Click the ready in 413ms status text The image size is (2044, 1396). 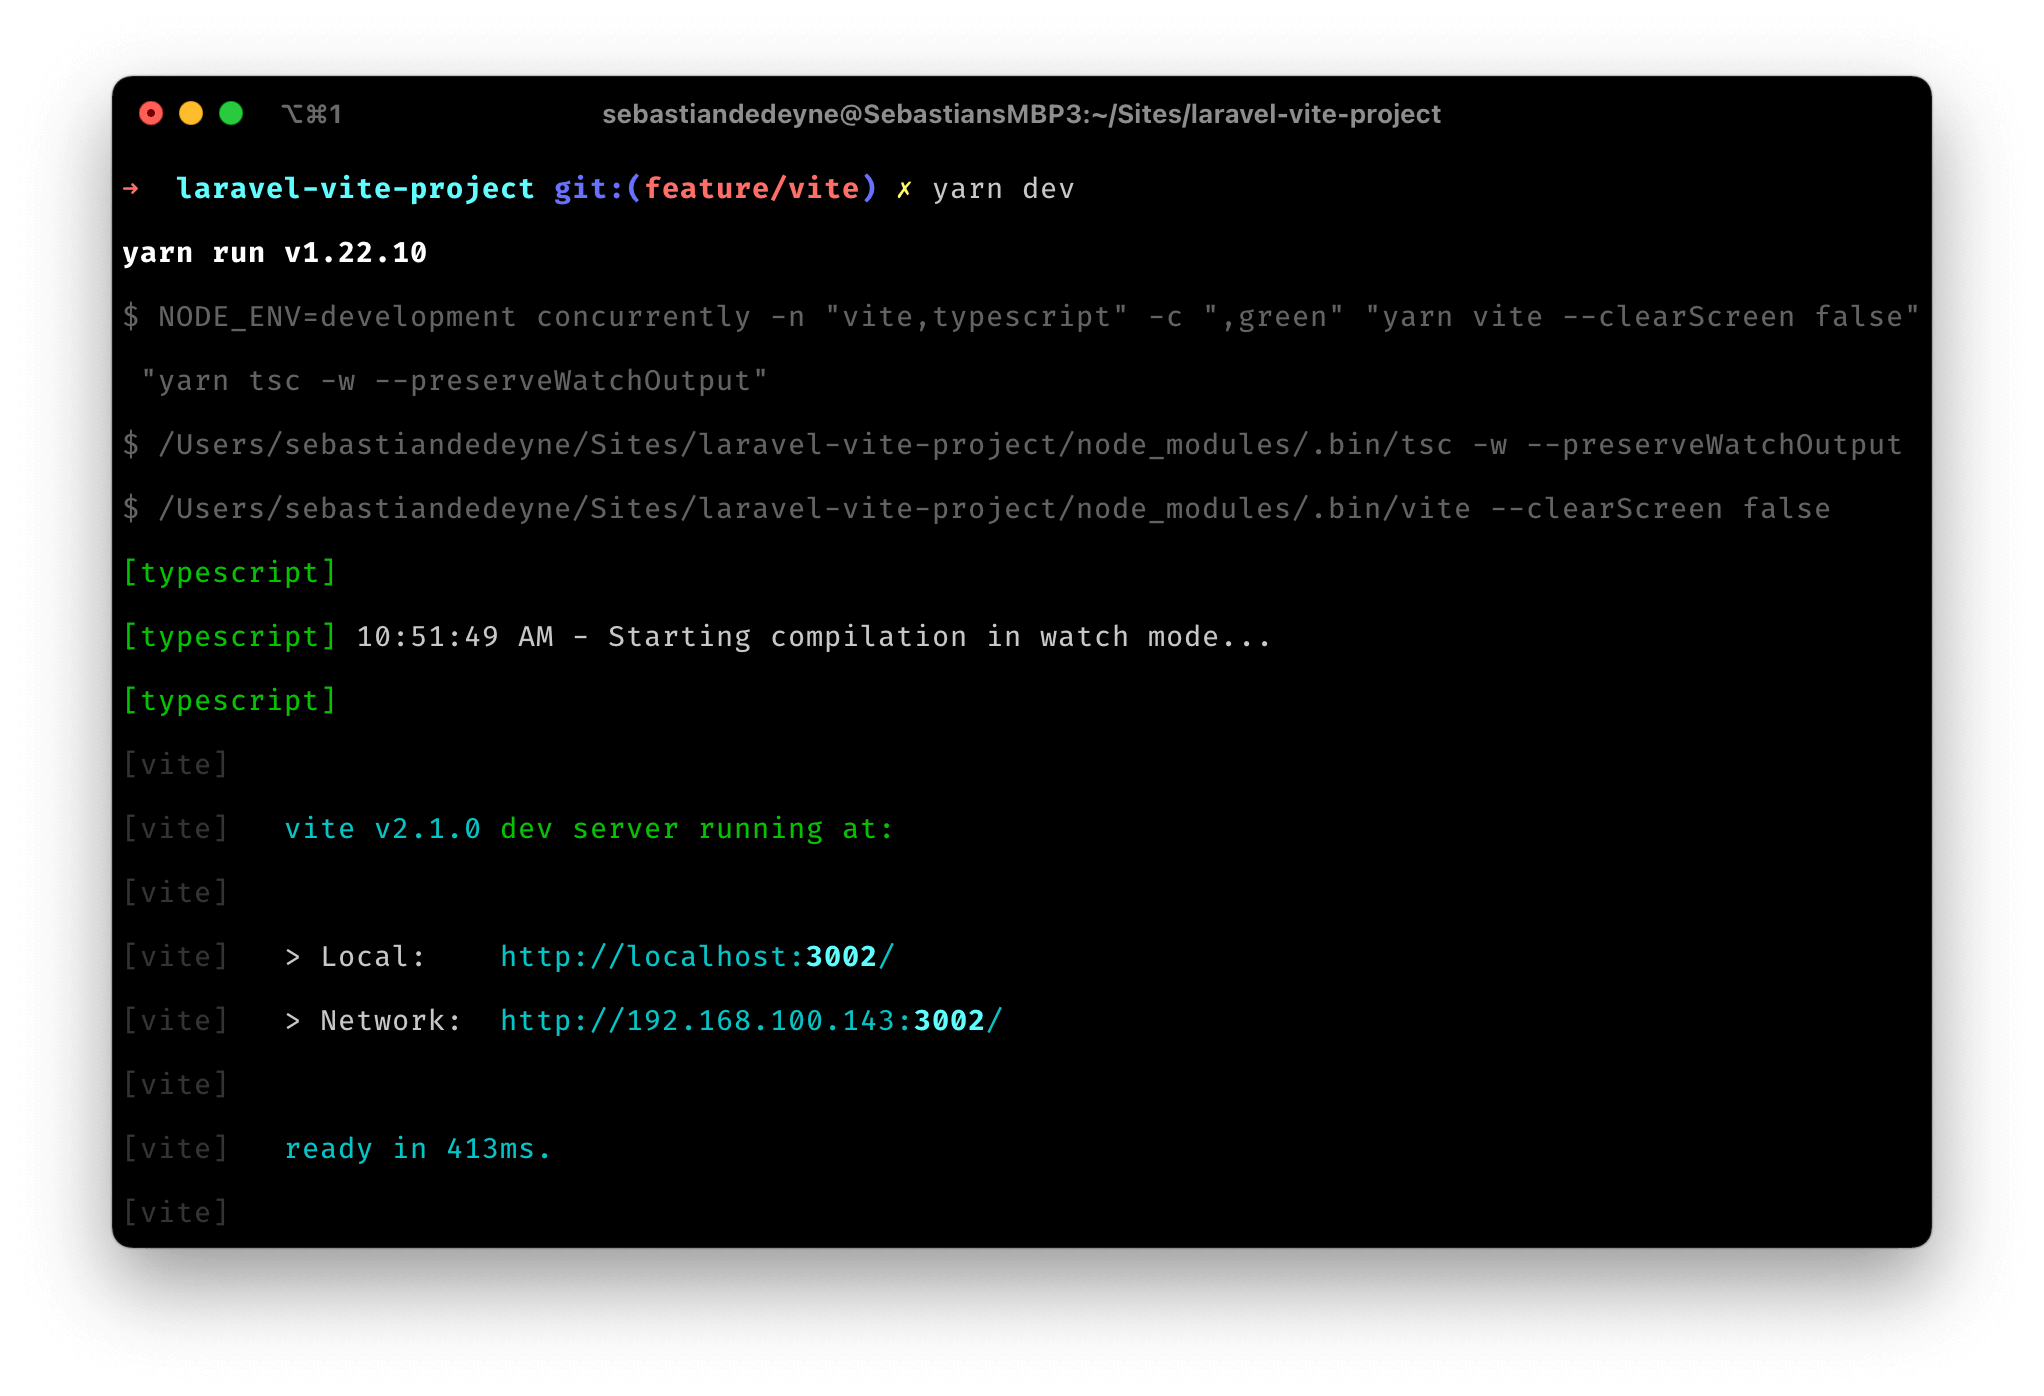[x=418, y=1148]
